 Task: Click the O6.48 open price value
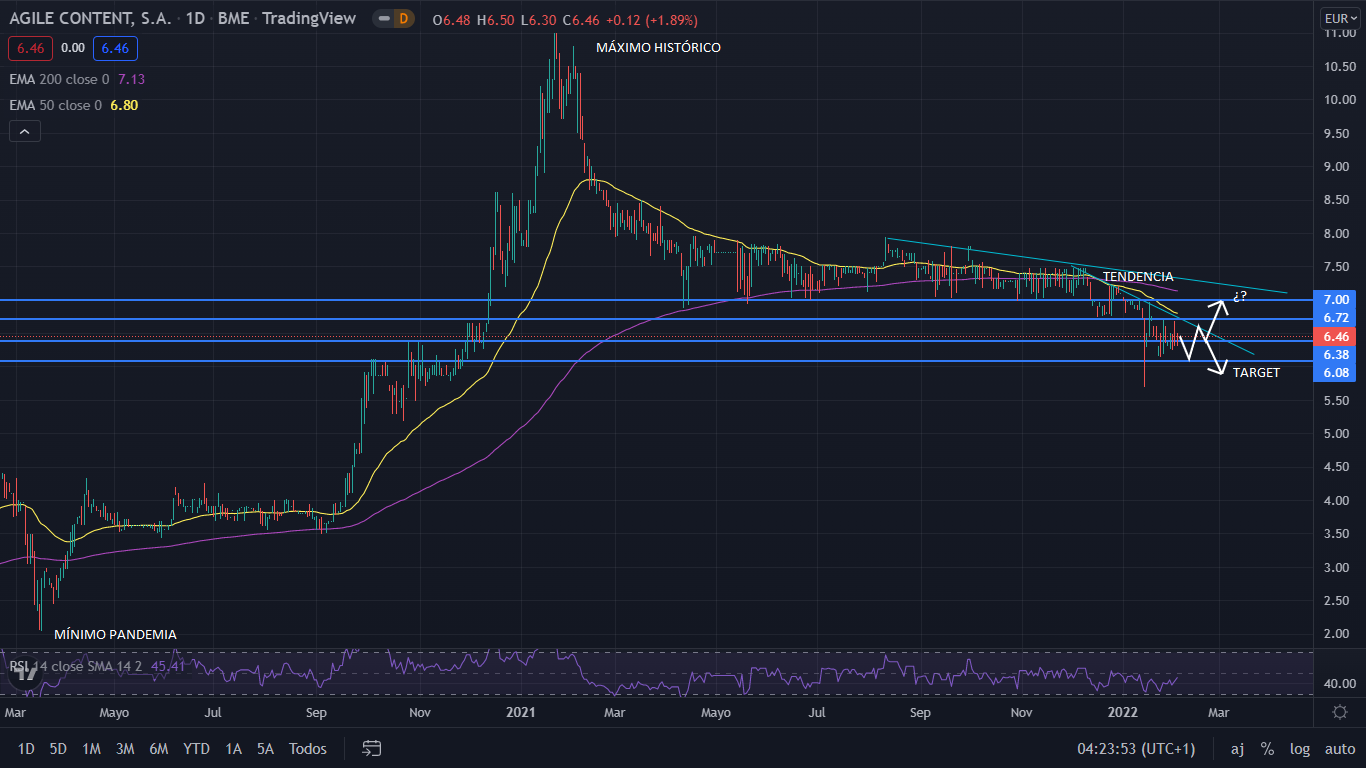click(452, 19)
